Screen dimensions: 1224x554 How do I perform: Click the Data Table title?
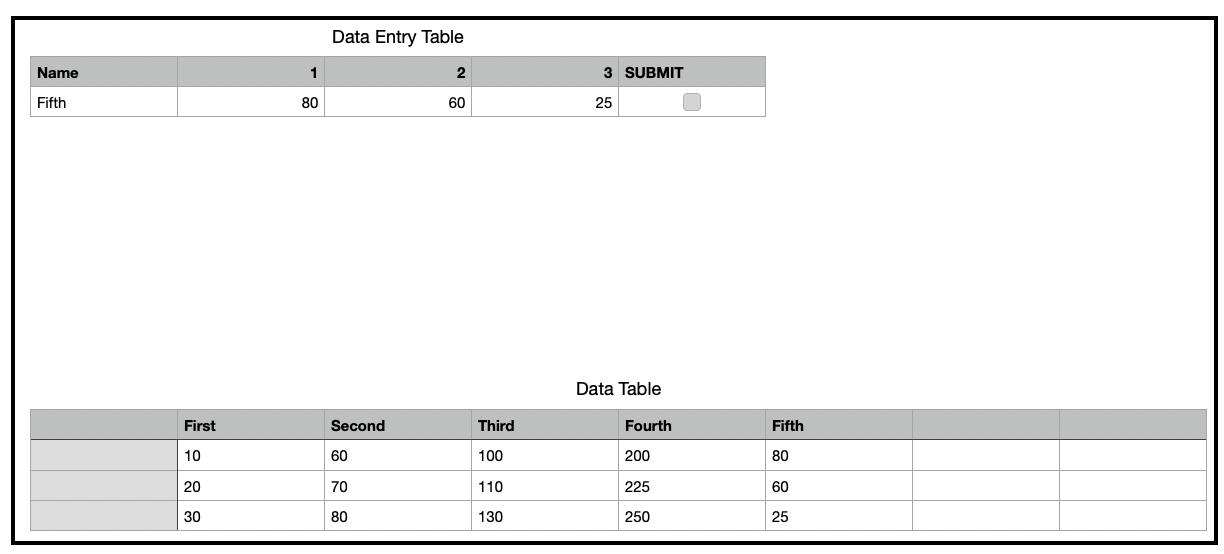(618, 389)
